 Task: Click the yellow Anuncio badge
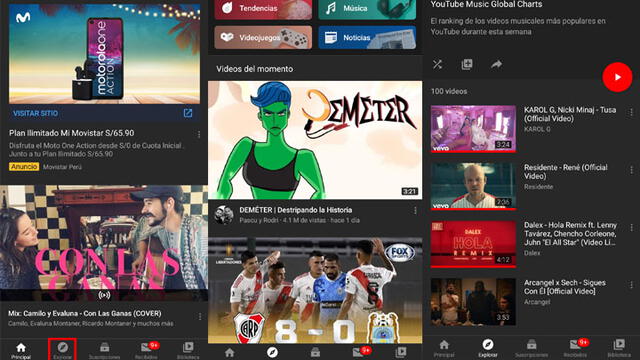pos(24,167)
